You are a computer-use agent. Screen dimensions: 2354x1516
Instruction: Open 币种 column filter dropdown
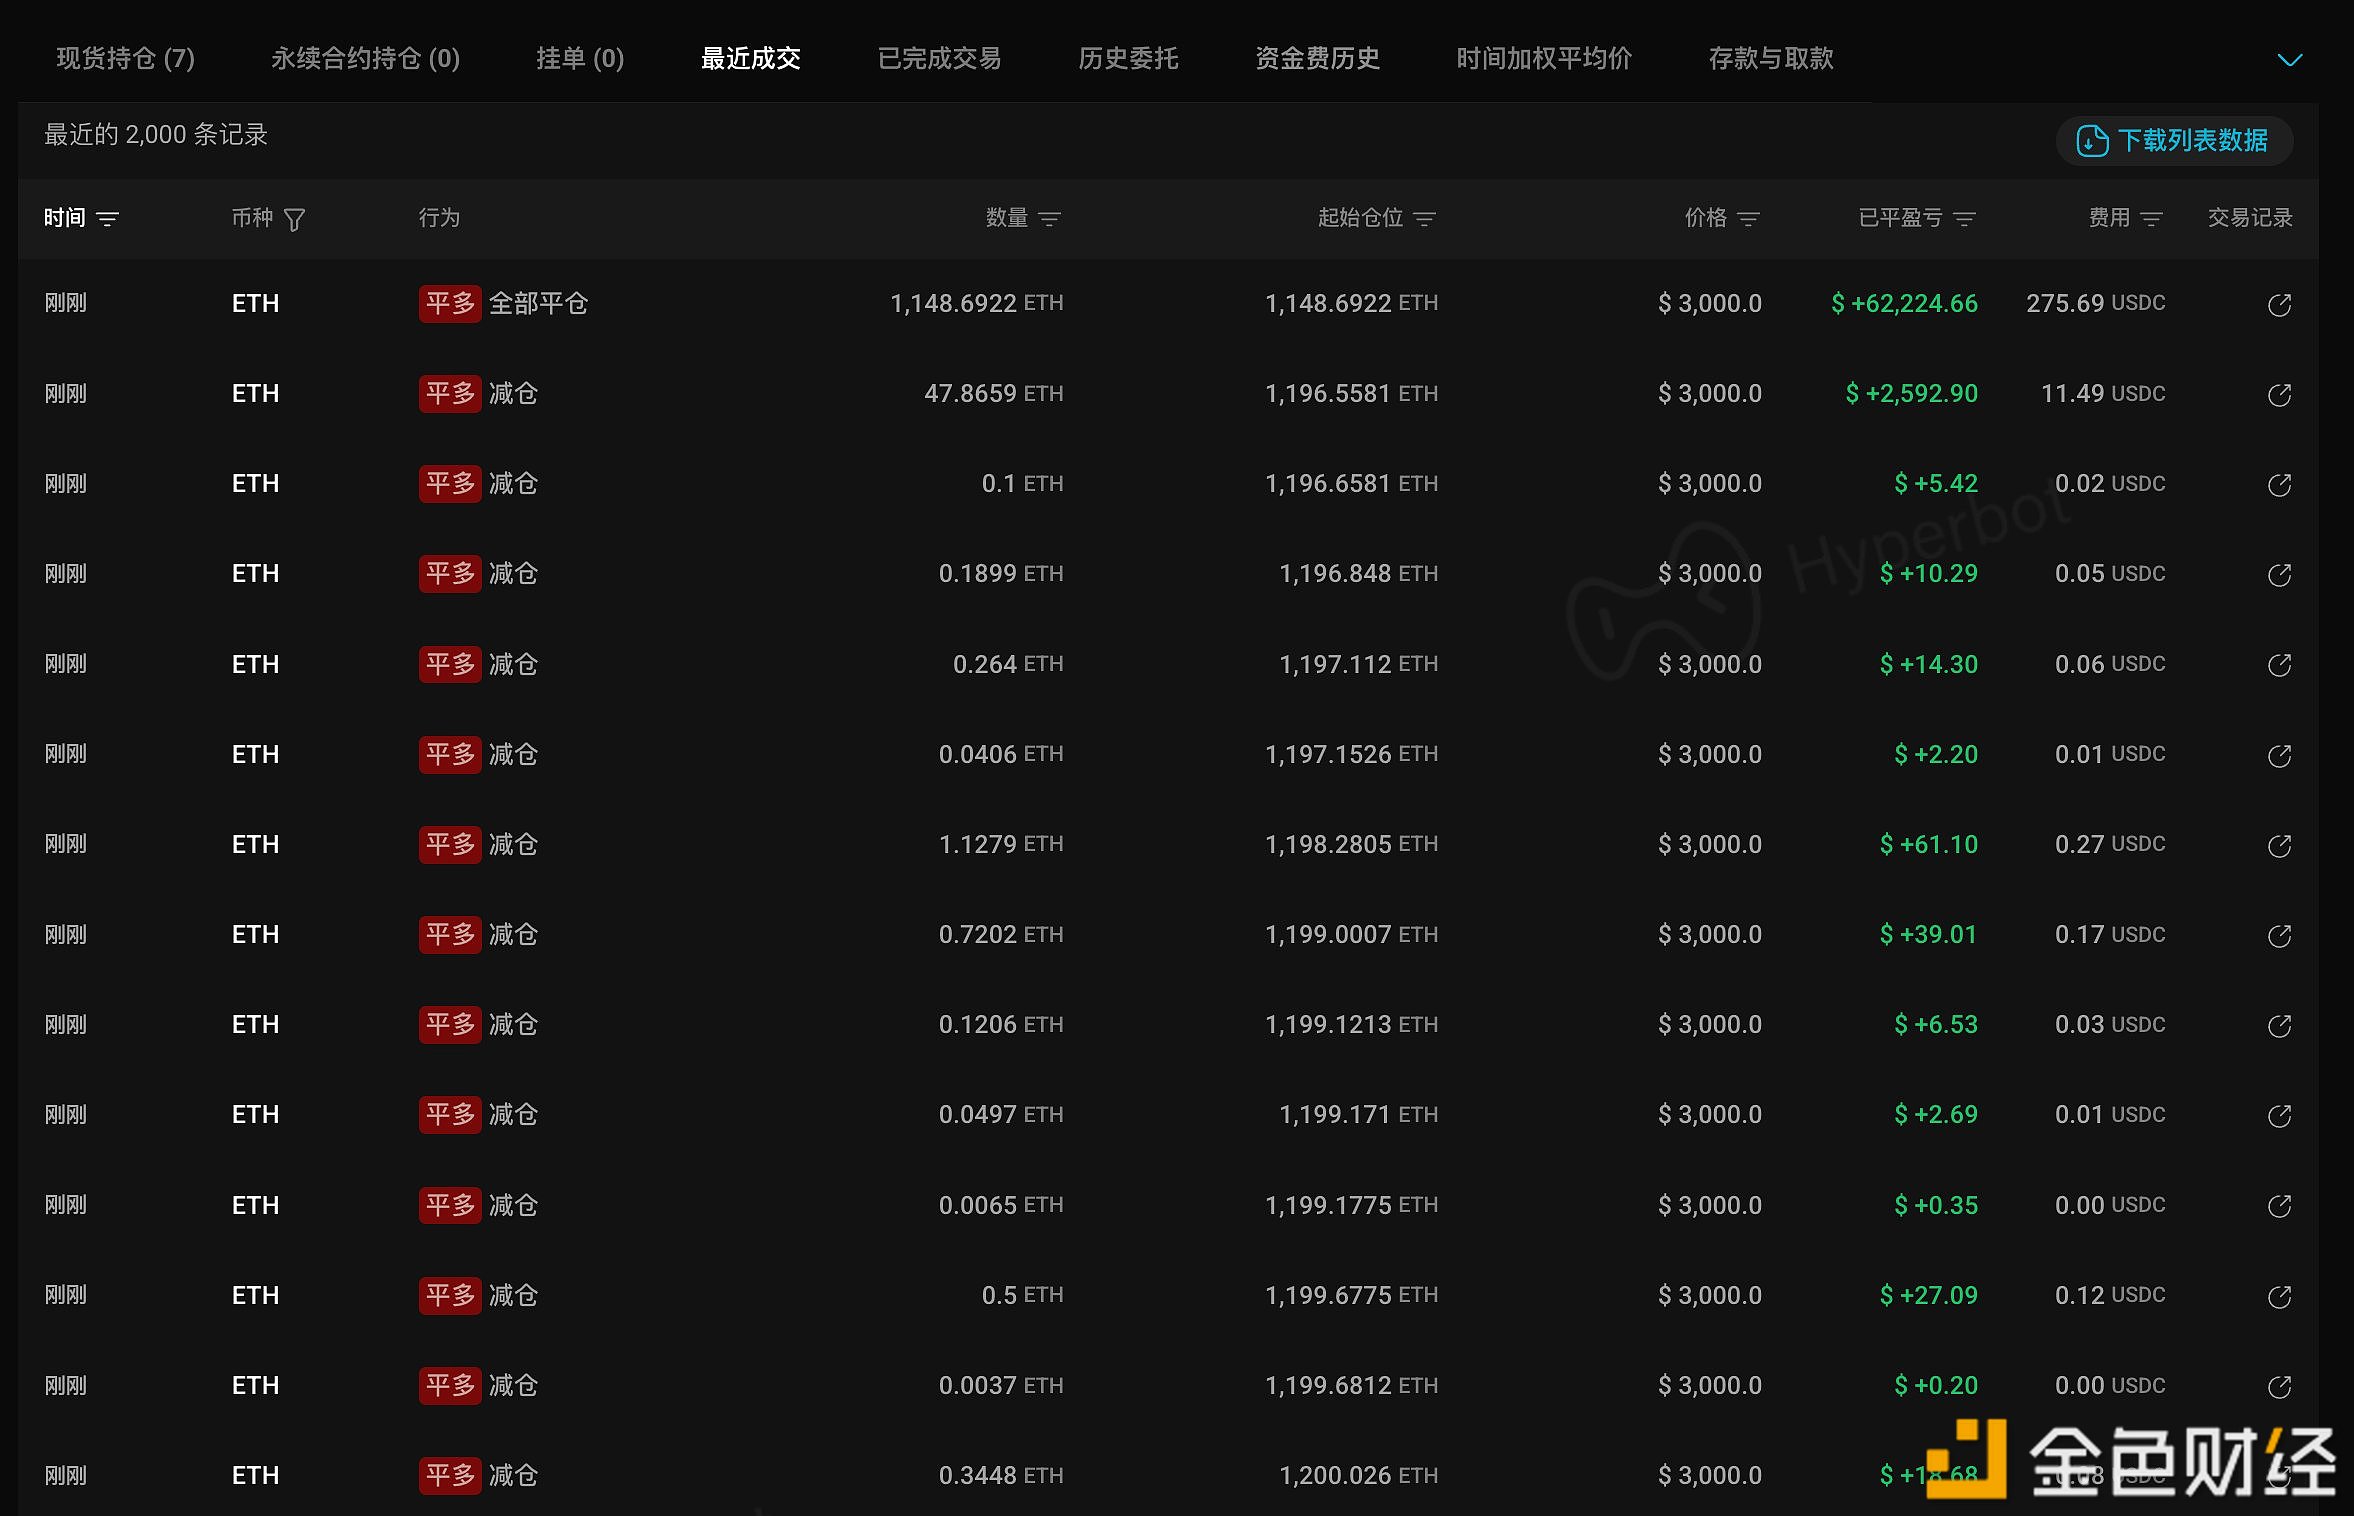pos(297,218)
